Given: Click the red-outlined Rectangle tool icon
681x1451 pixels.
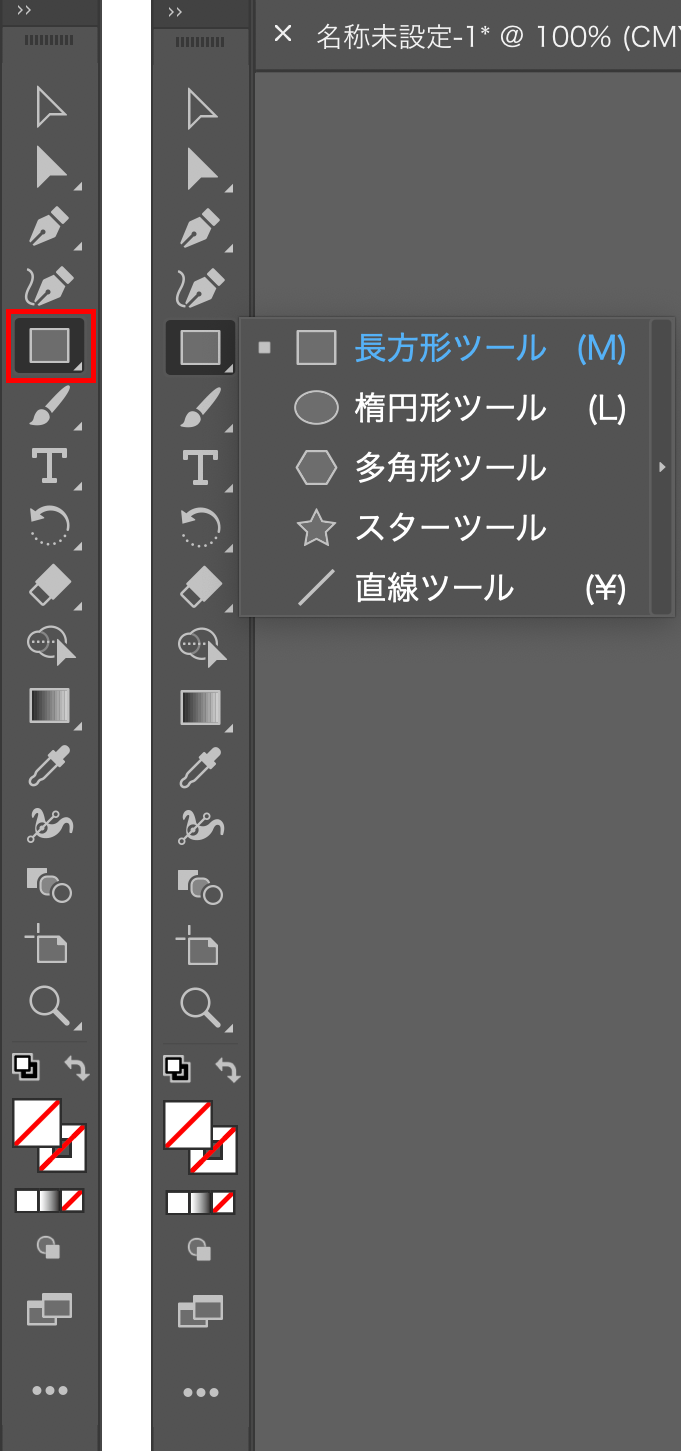Looking at the screenshot, I should [x=50, y=346].
